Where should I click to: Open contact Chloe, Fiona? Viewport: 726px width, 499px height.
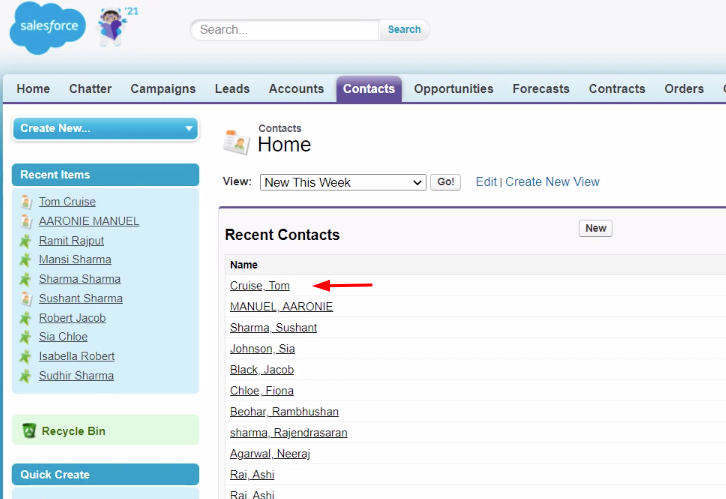click(262, 391)
